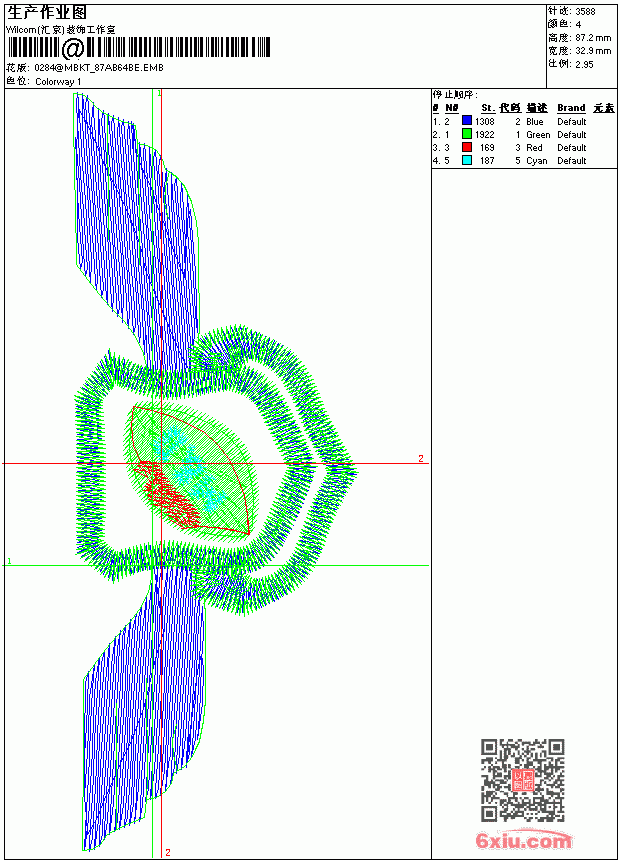Click the Brand column header
This screenshot has width=620, height=860.
pos(571,108)
